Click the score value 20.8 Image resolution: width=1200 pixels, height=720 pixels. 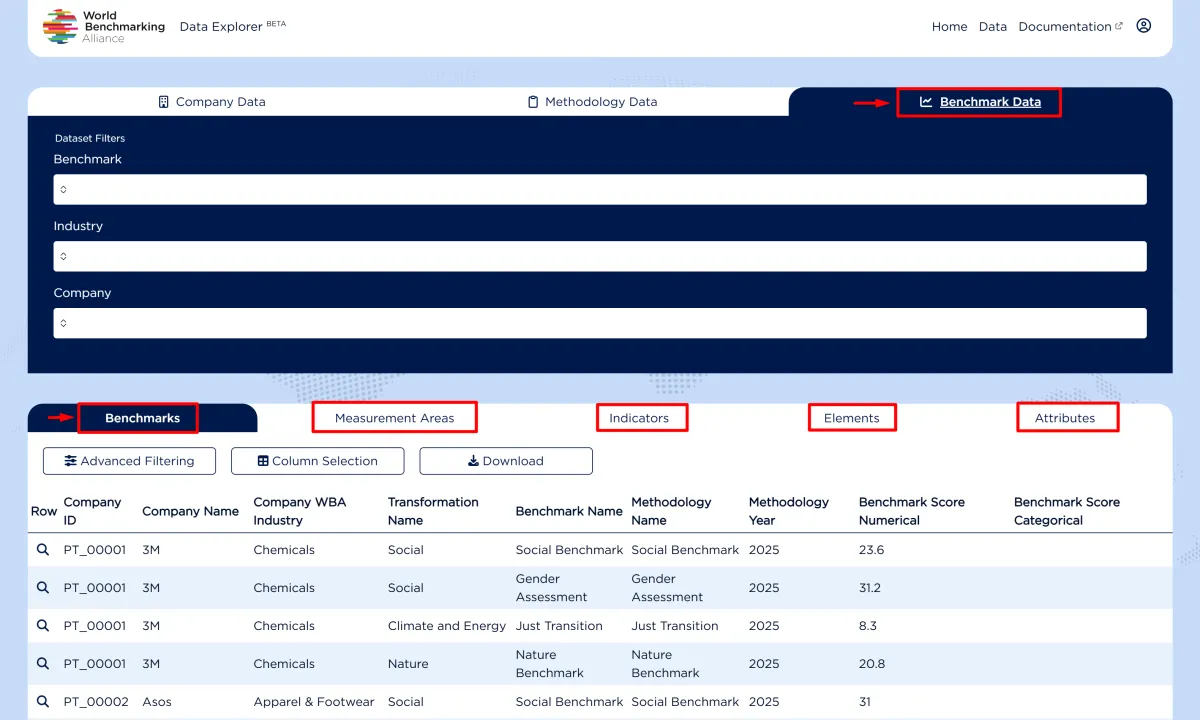point(872,664)
